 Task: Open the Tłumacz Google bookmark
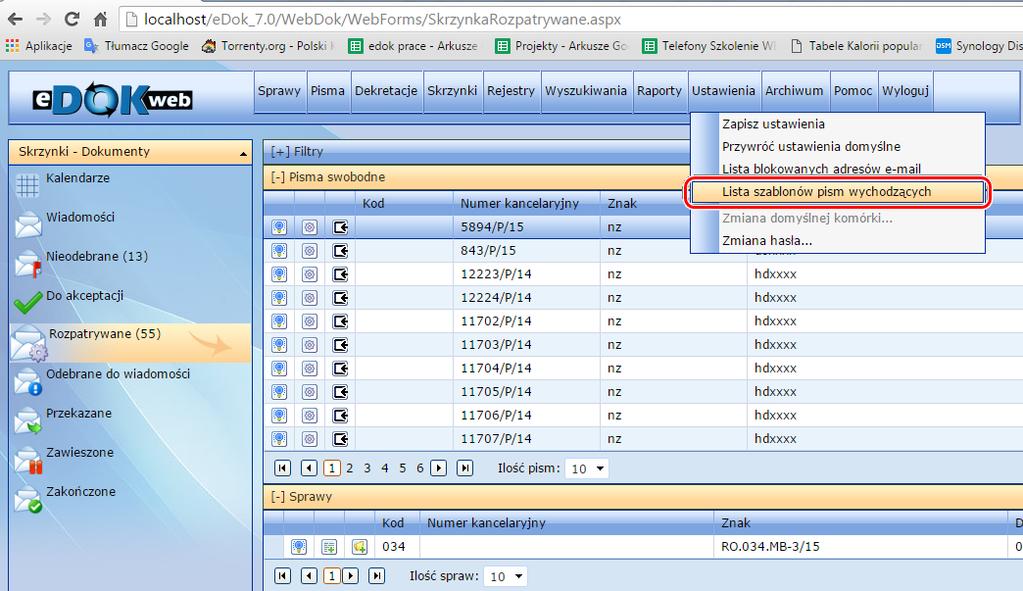tap(136, 46)
